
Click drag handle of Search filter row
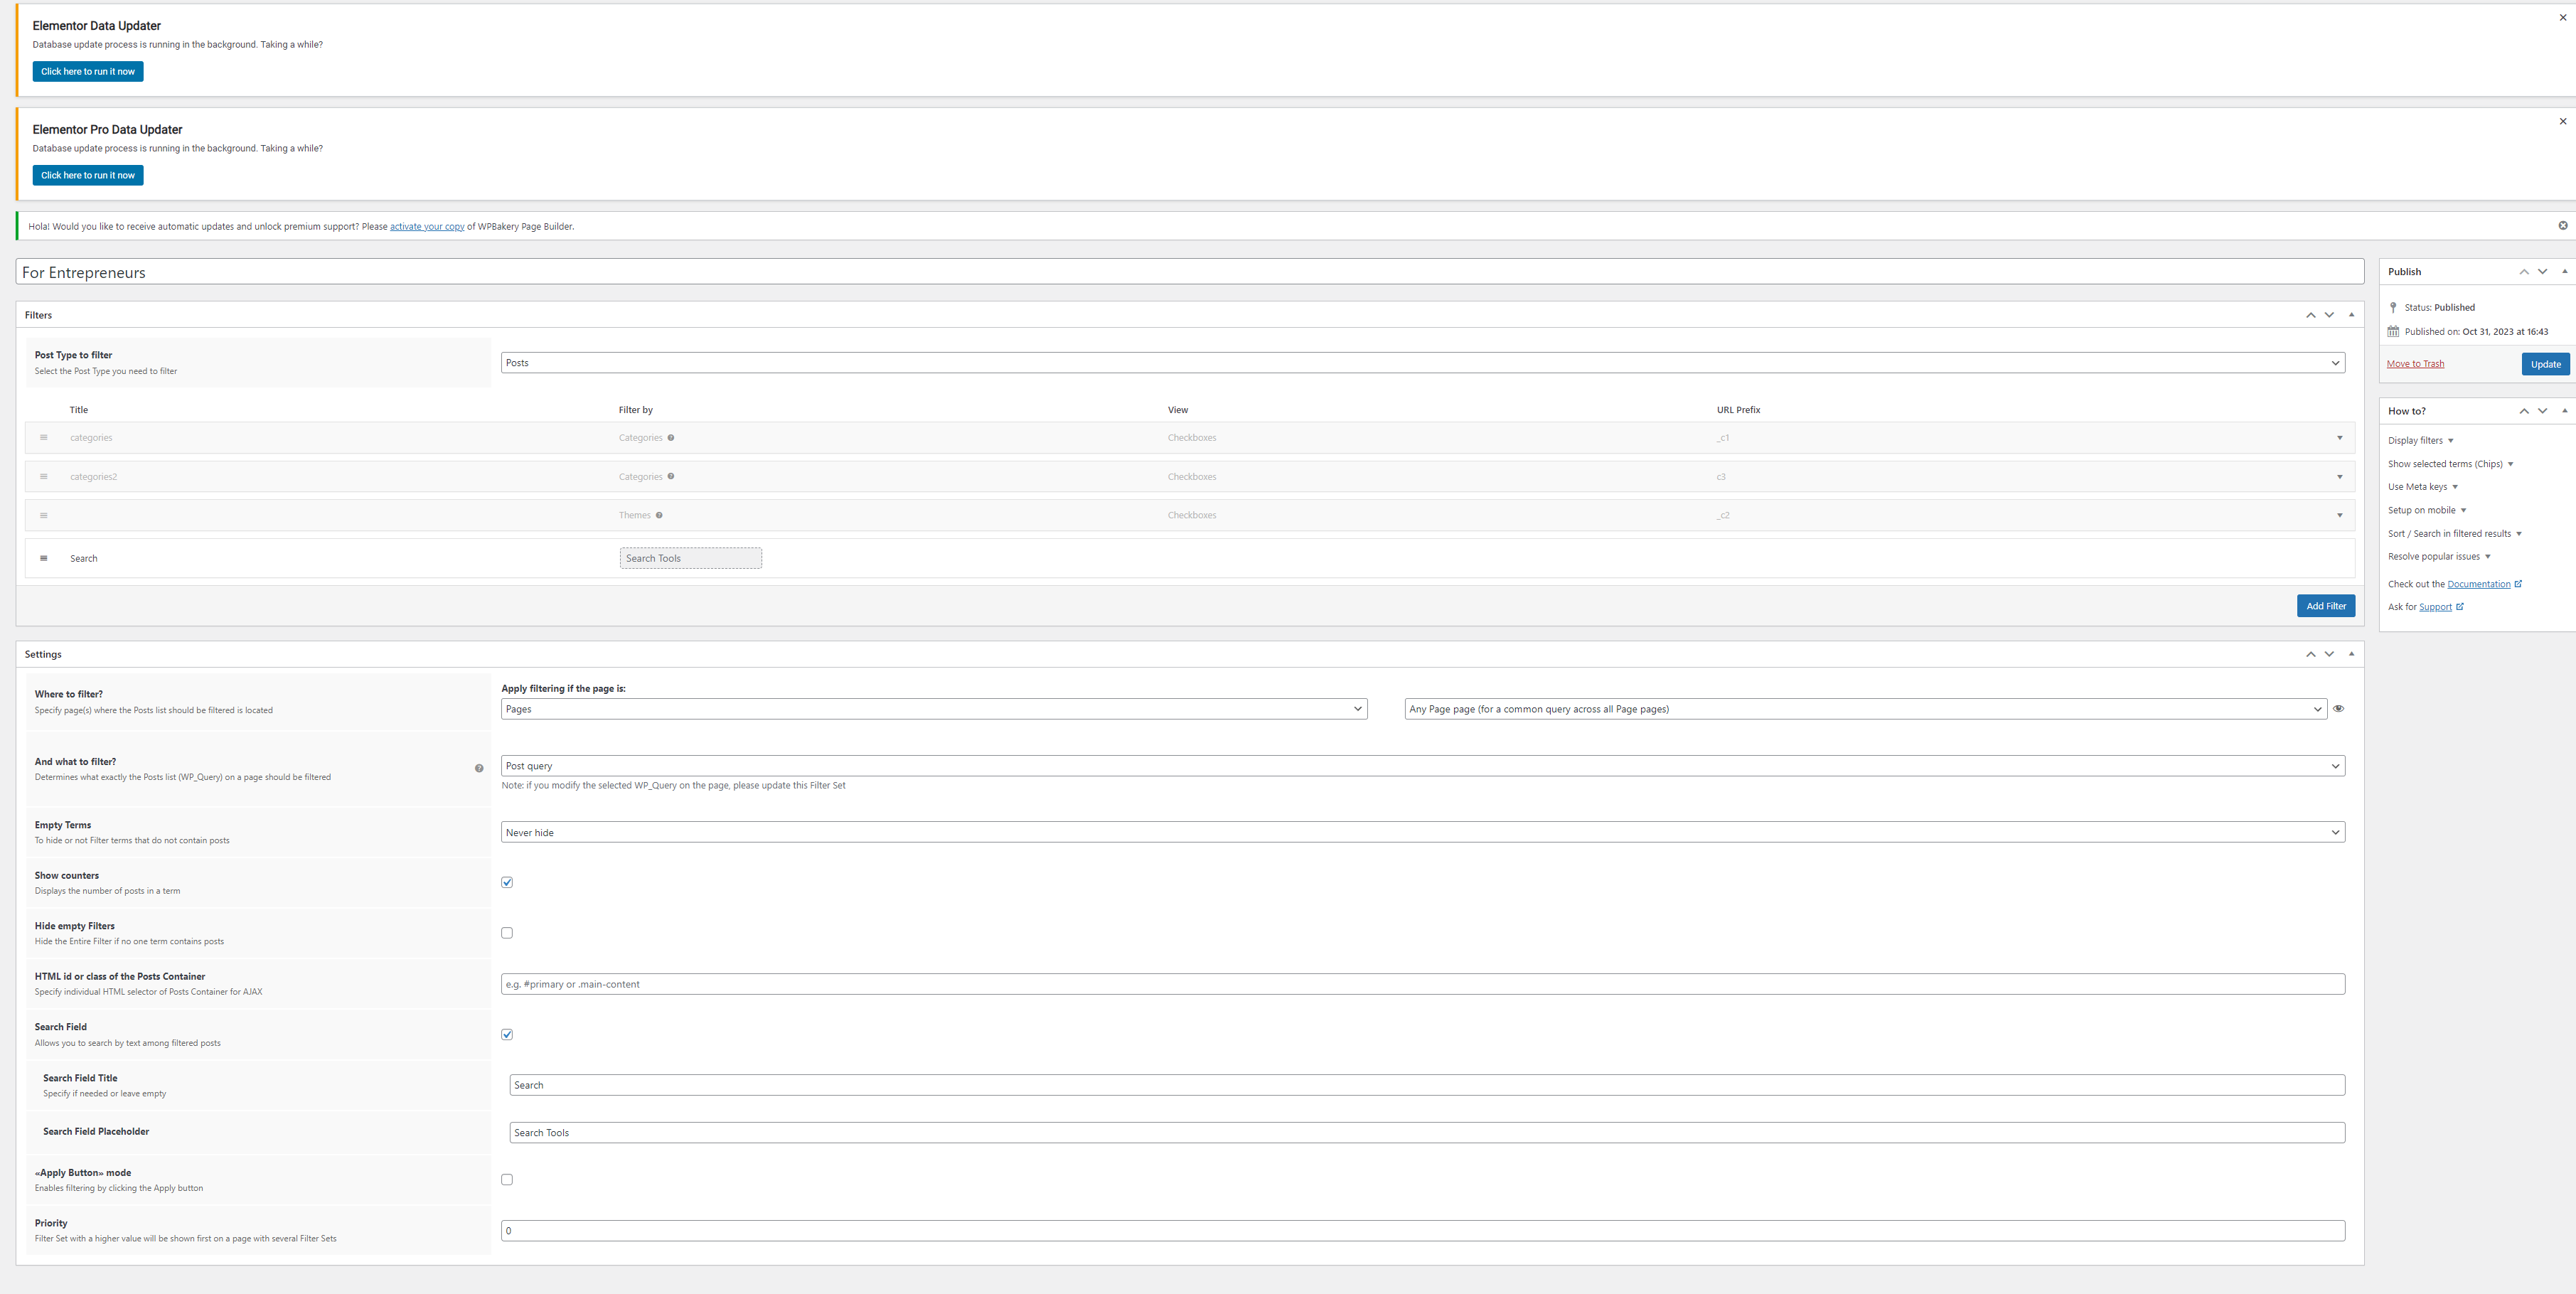click(43, 558)
